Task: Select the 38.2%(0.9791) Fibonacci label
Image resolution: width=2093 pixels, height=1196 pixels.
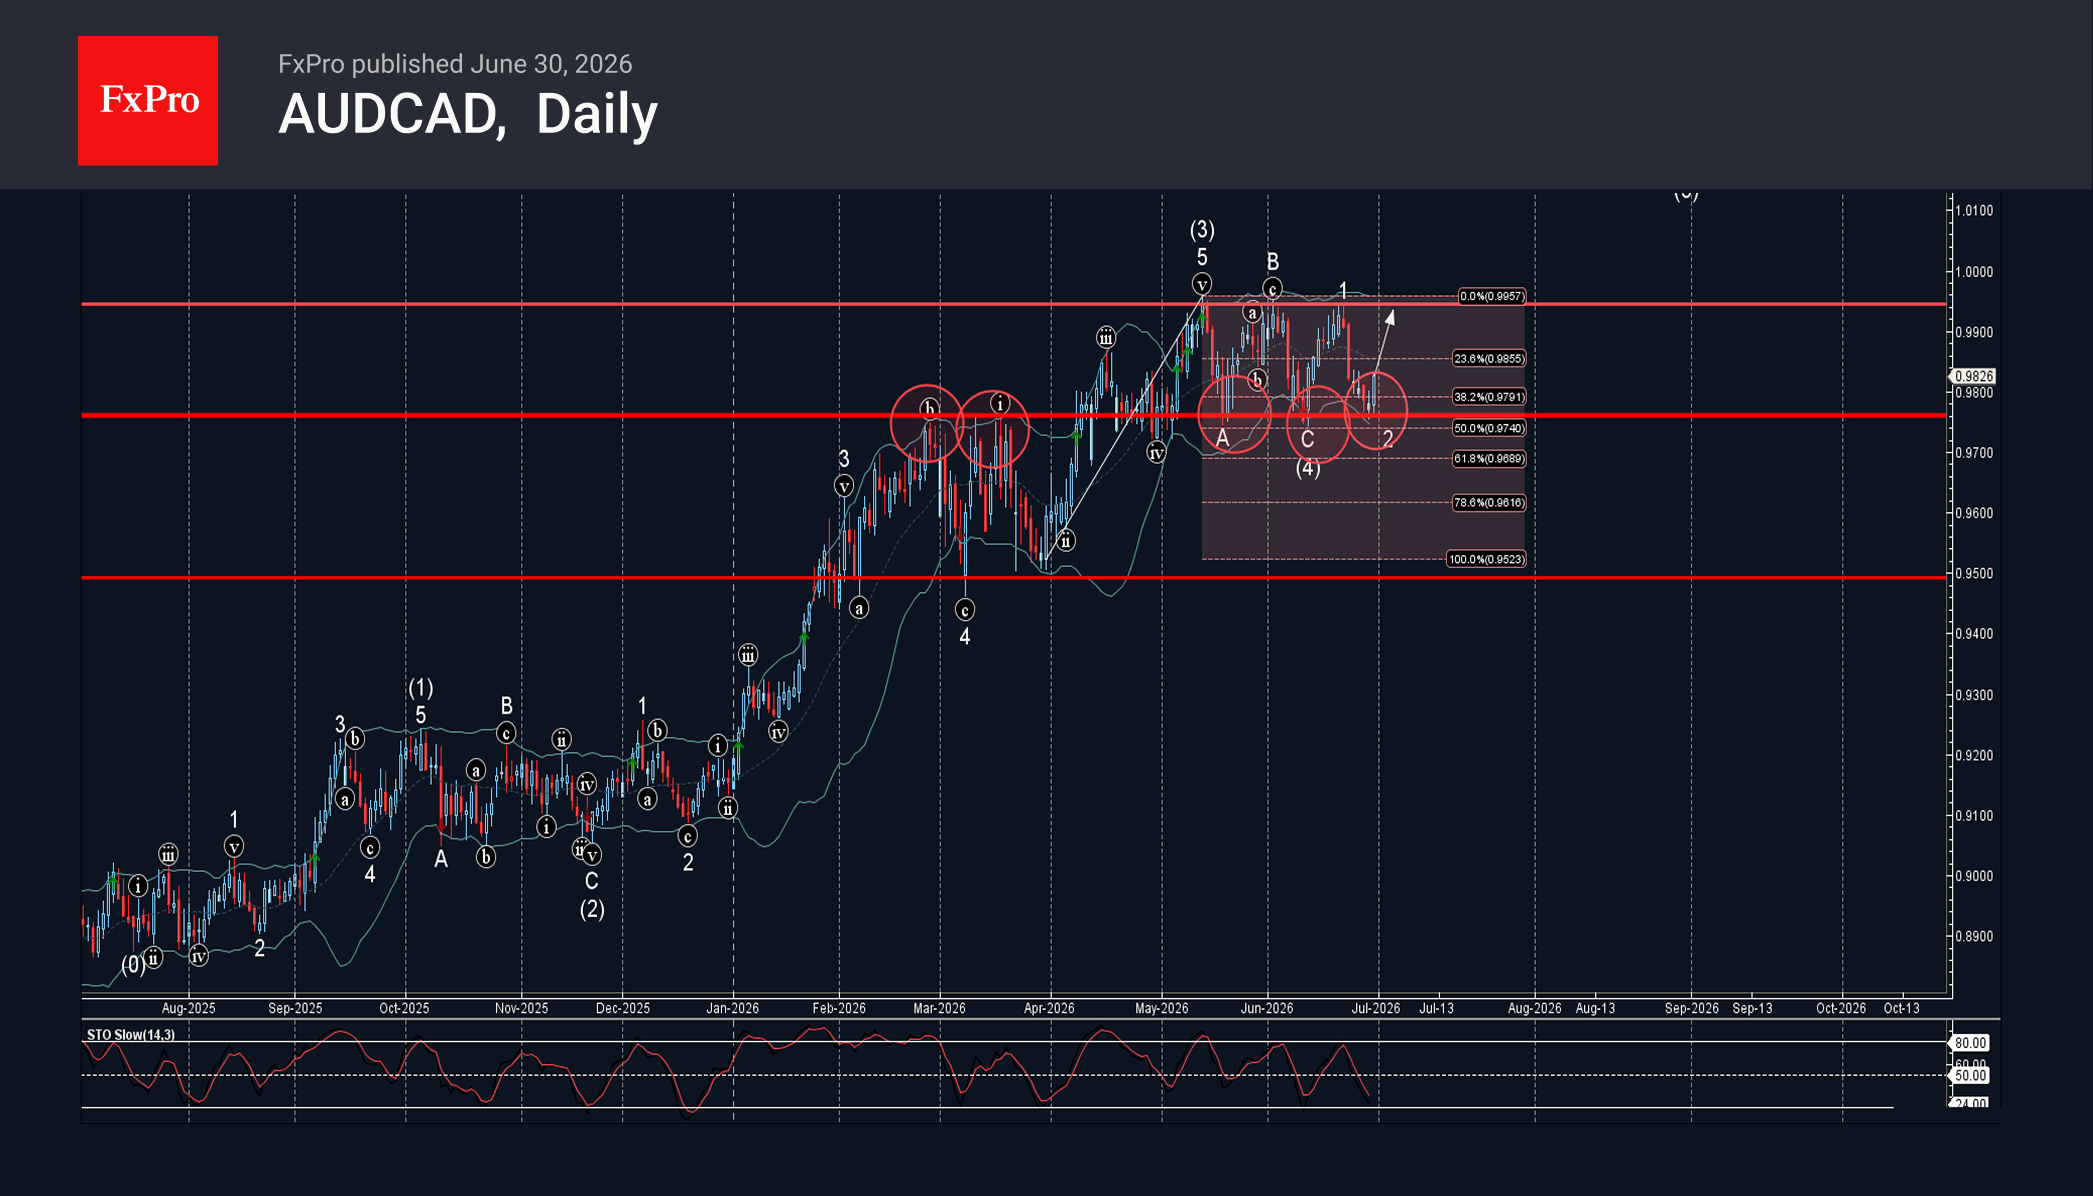Action: tap(1488, 396)
